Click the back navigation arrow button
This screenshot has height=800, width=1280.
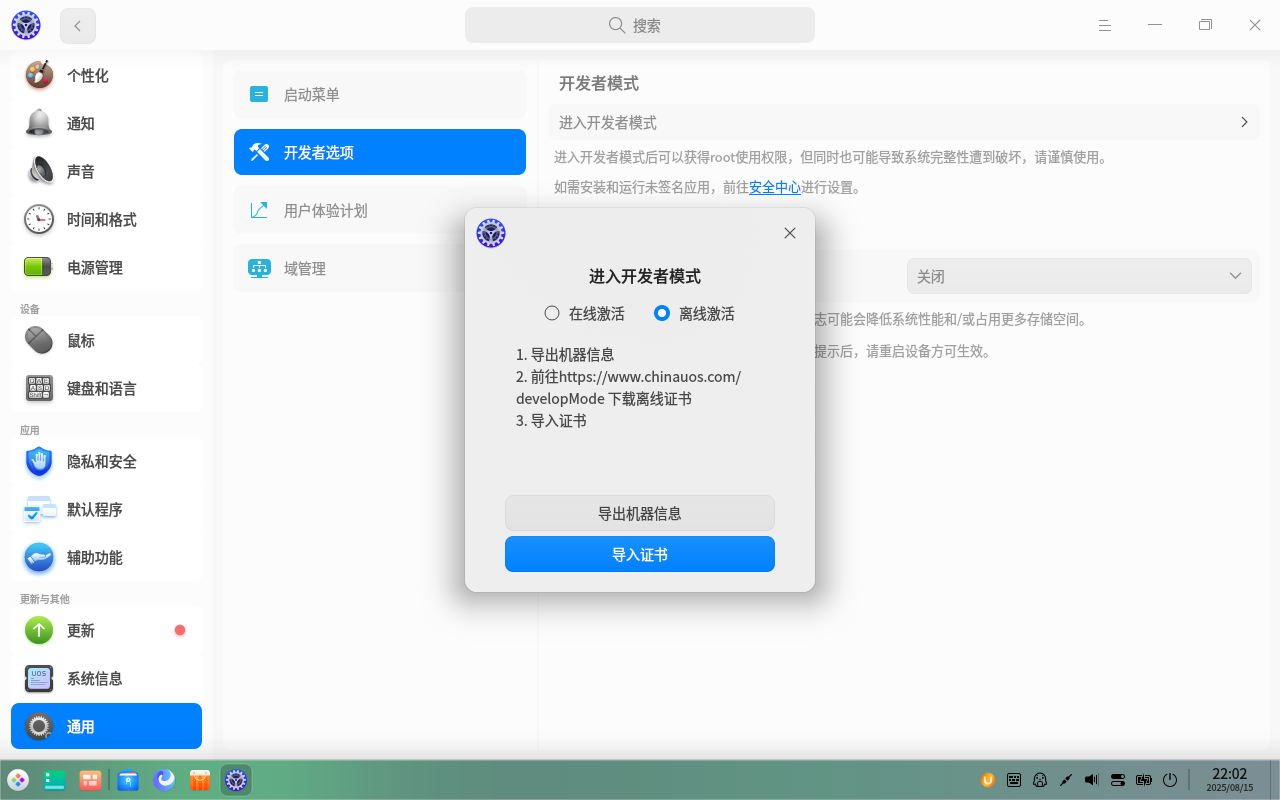click(x=78, y=26)
